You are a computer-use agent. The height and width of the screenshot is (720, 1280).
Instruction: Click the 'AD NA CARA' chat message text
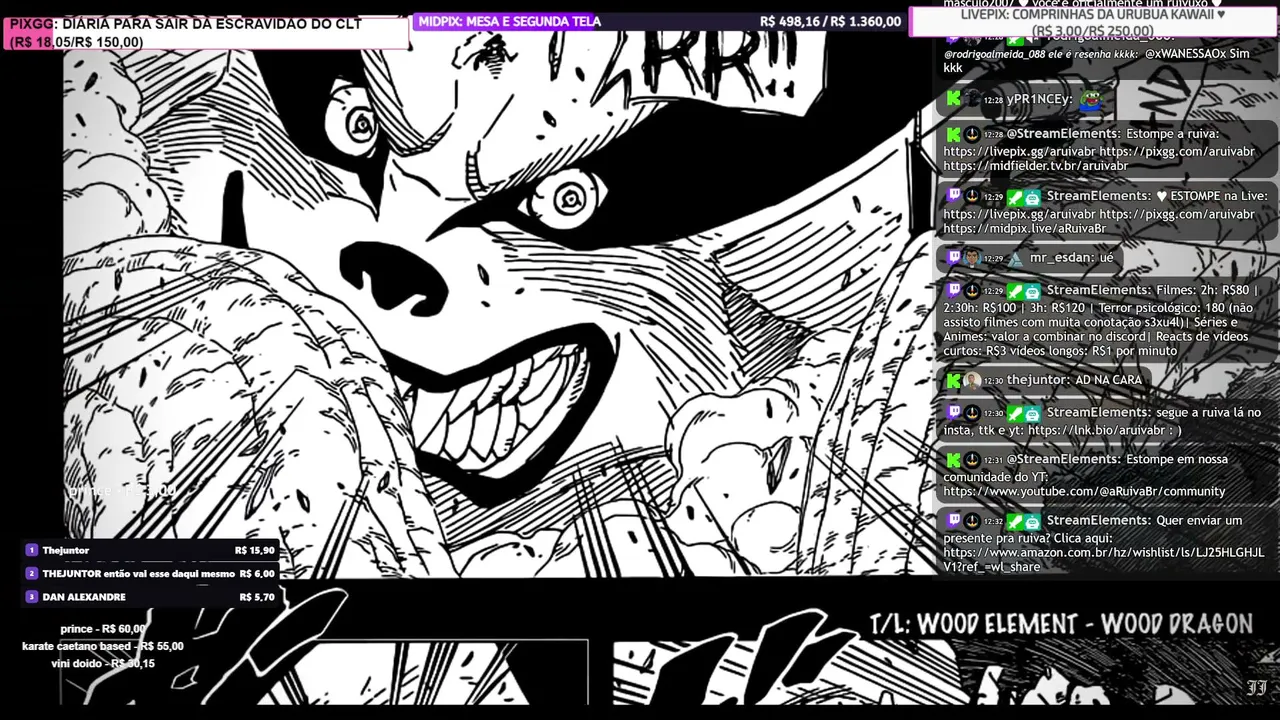click(x=1109, y=380)
